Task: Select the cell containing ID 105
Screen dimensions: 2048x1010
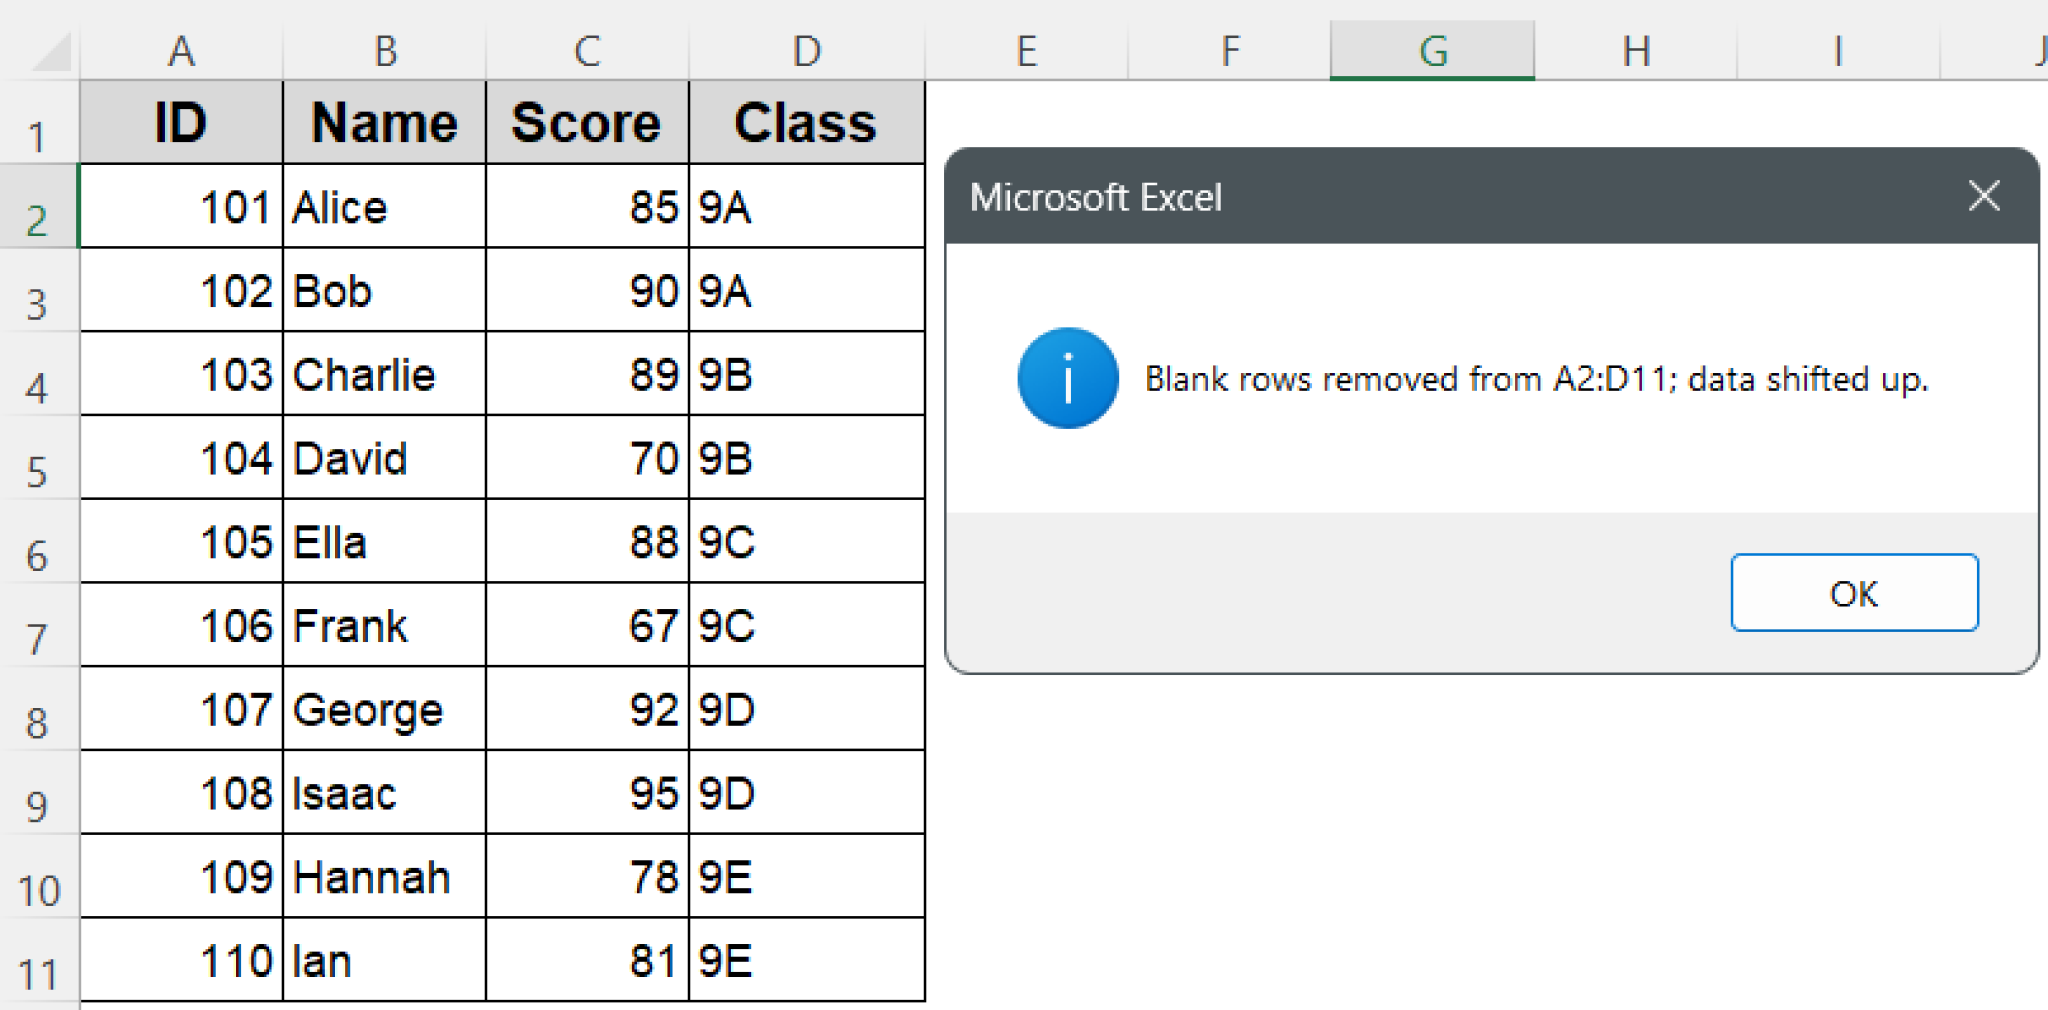Action: pyautogui.click(x=181, y=540)
